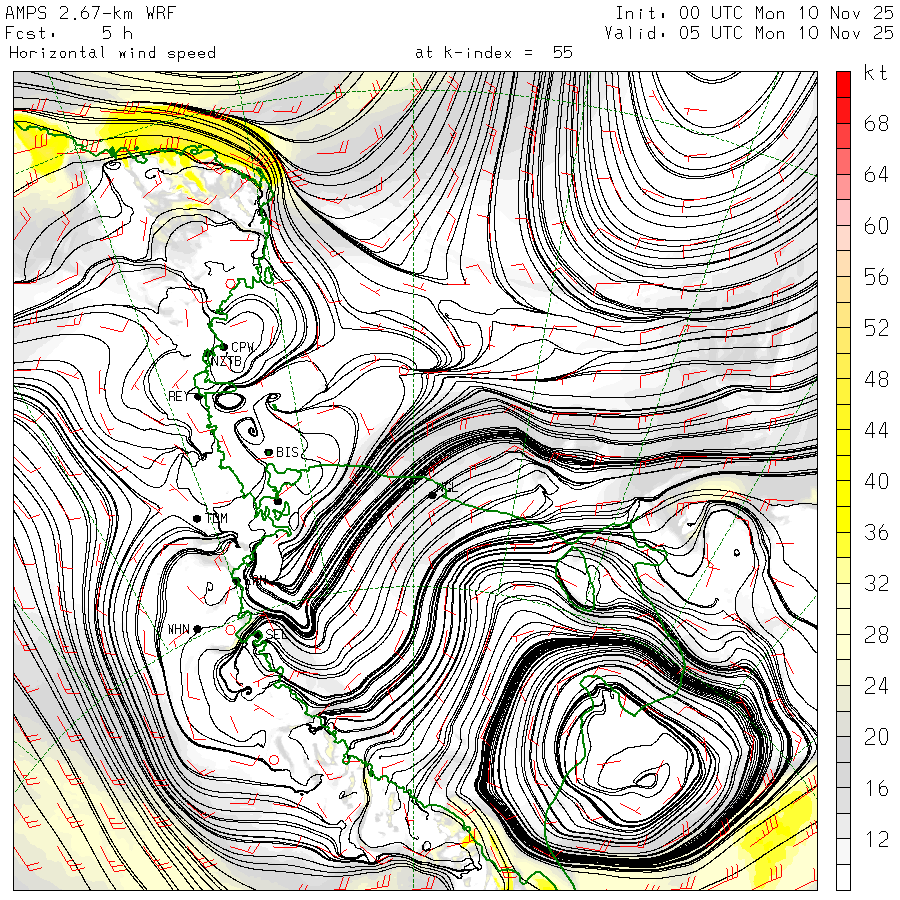
Task: Select the 24 value on the color scale
Action: click(x=876, y=686)
